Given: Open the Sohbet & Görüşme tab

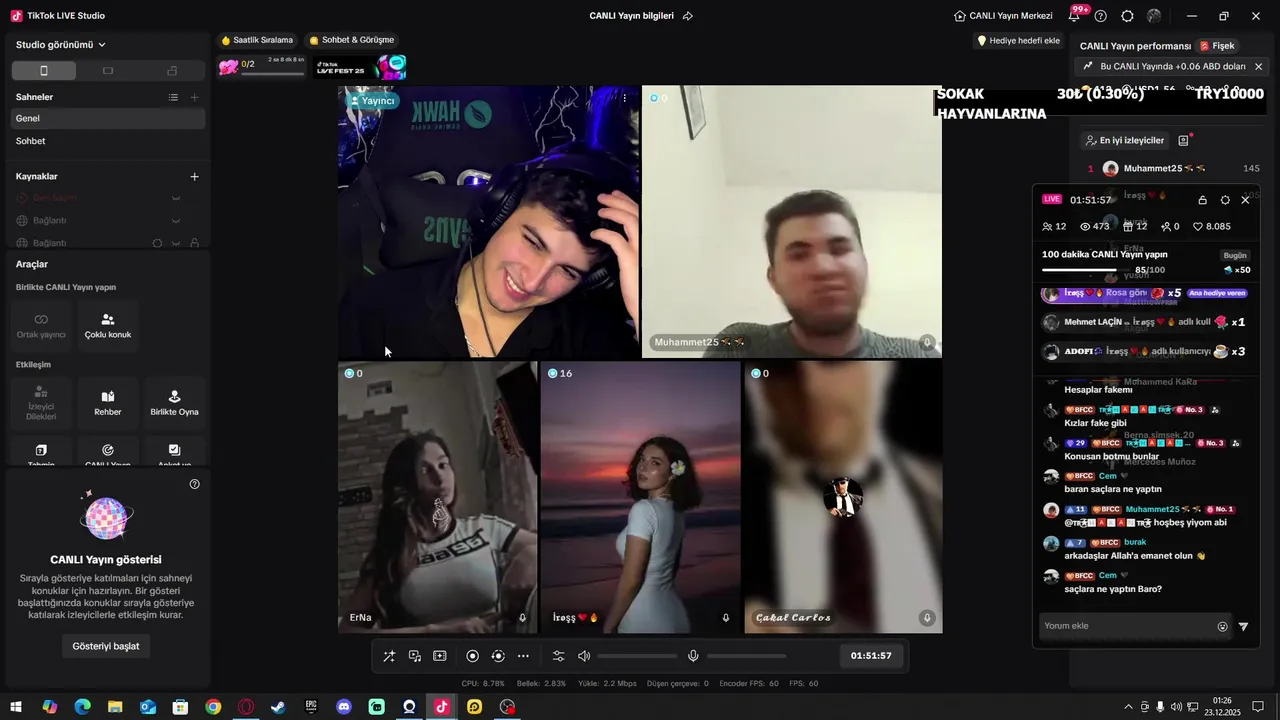Looking at the screenshot, I should tap(352, 40).
